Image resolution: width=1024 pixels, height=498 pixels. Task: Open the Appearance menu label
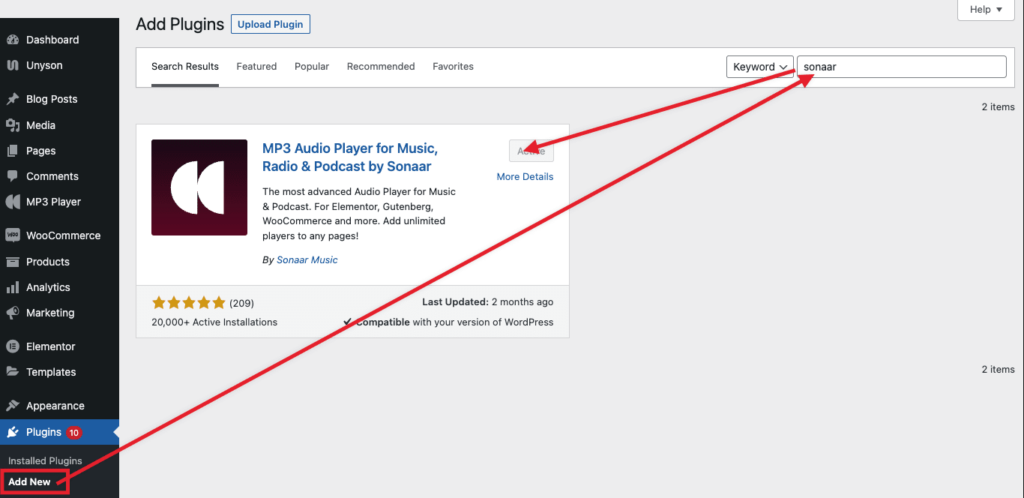point(56,406)
